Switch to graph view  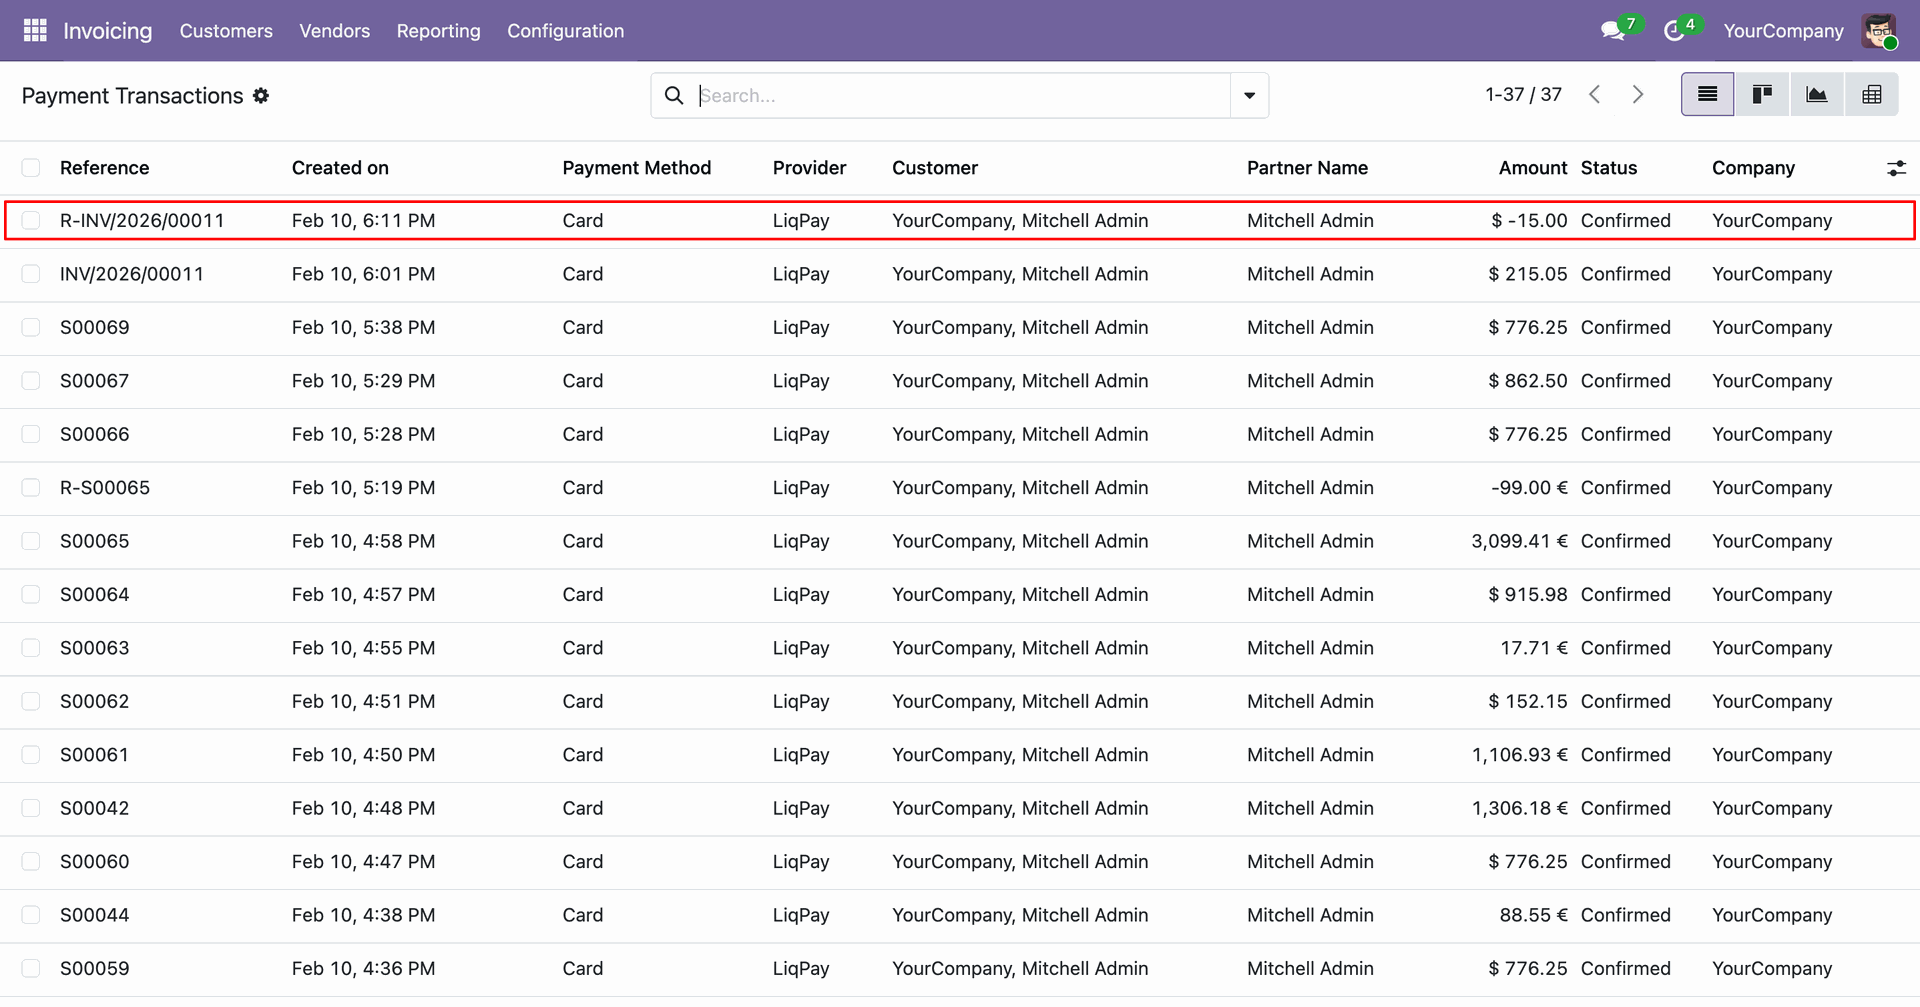1816,95
